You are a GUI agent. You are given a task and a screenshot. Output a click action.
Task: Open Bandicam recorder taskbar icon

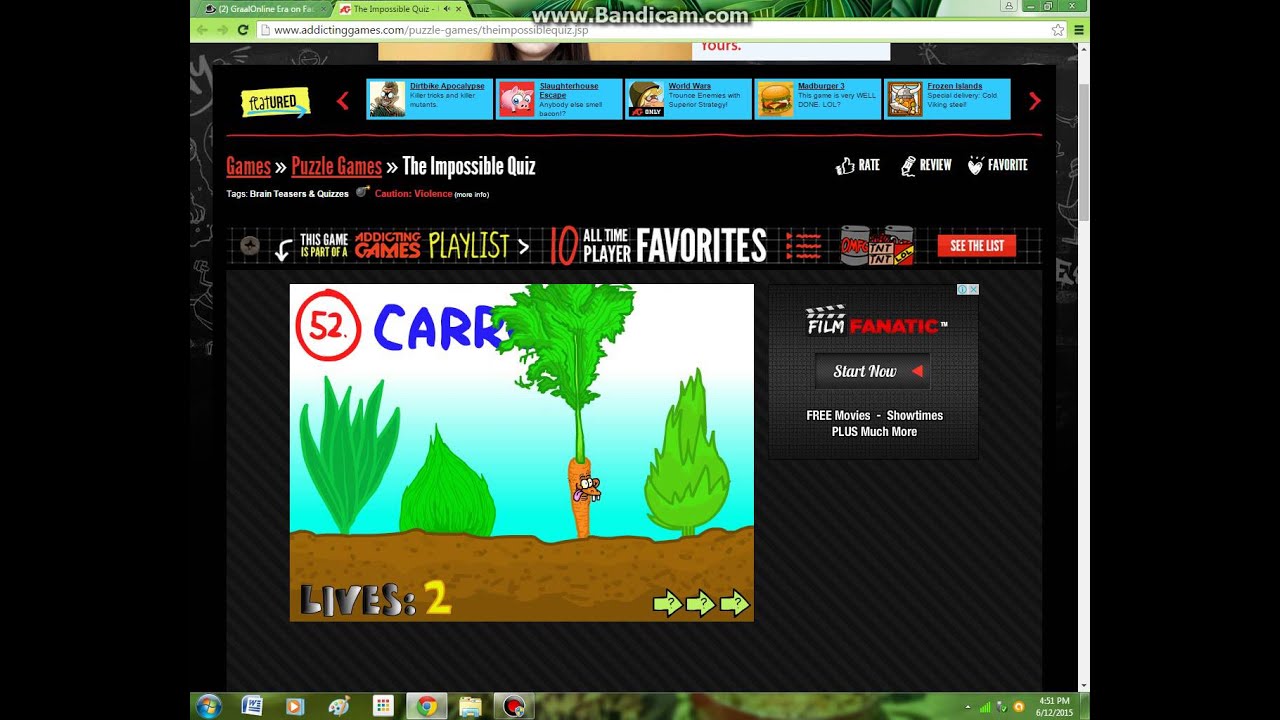514,706
